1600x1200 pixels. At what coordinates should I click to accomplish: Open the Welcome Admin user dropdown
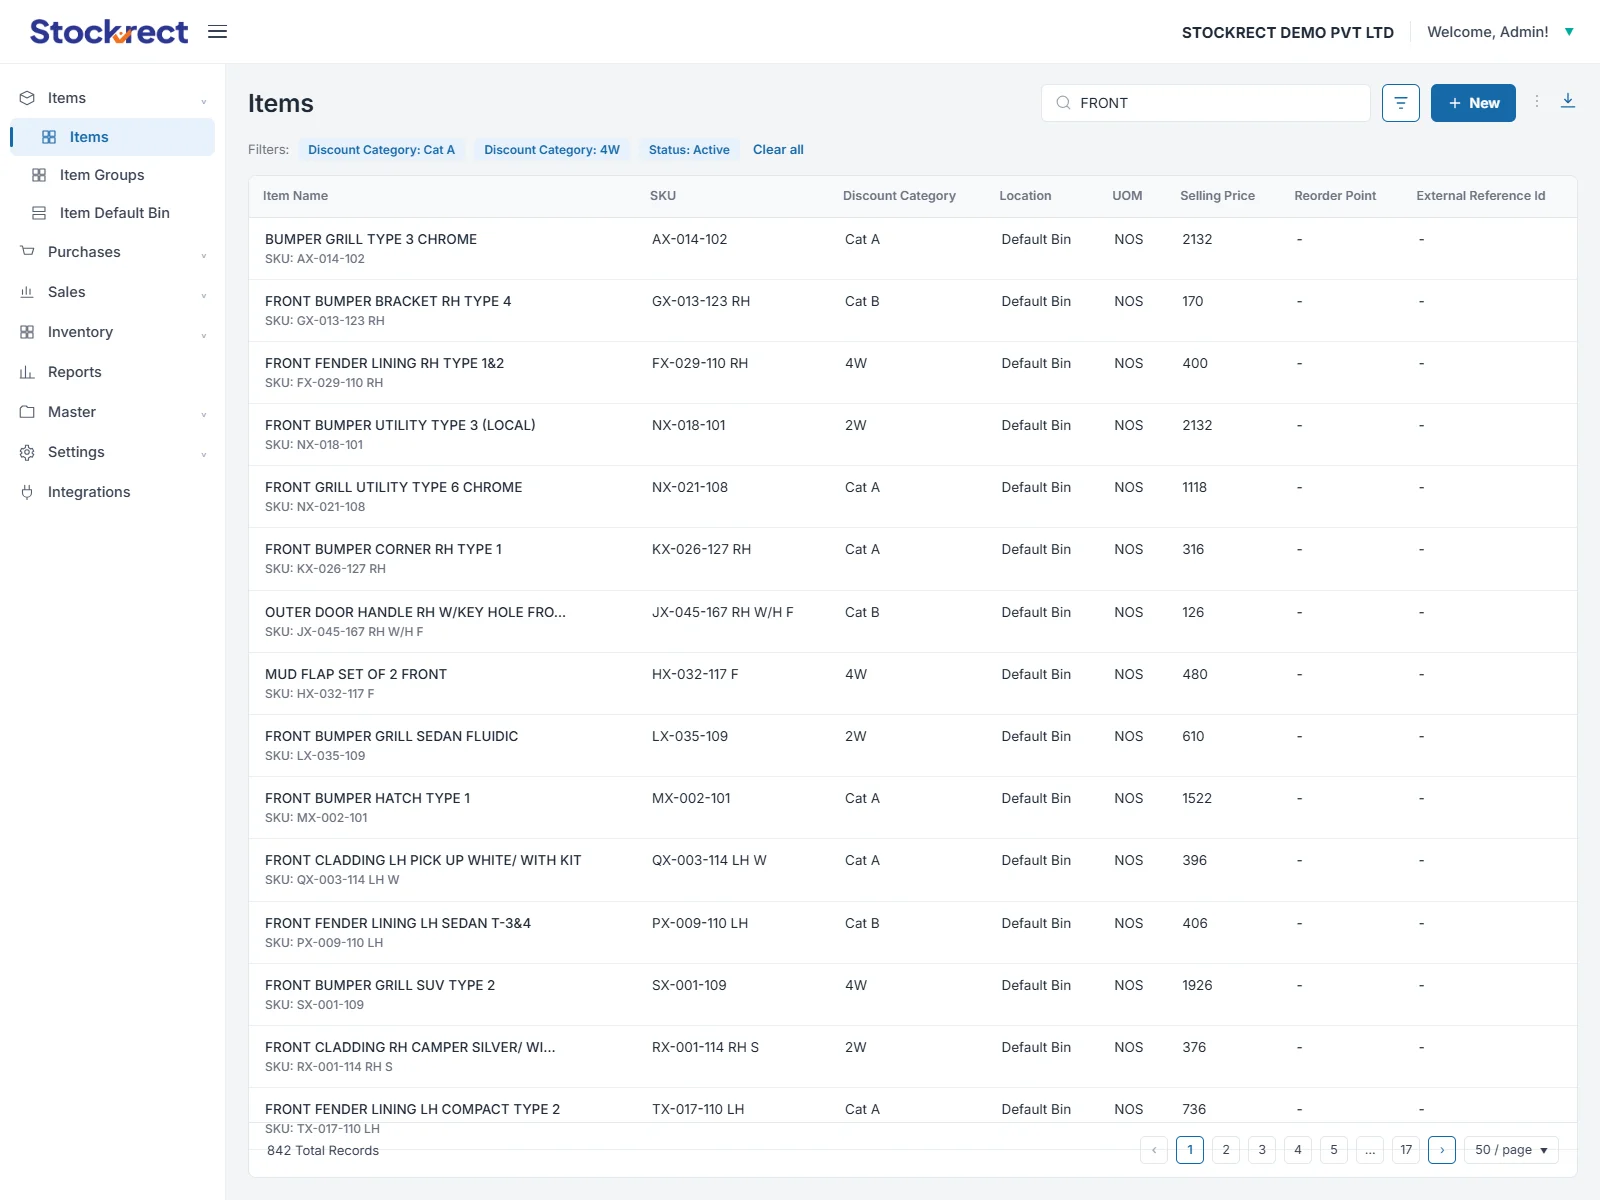(1501, 32)
